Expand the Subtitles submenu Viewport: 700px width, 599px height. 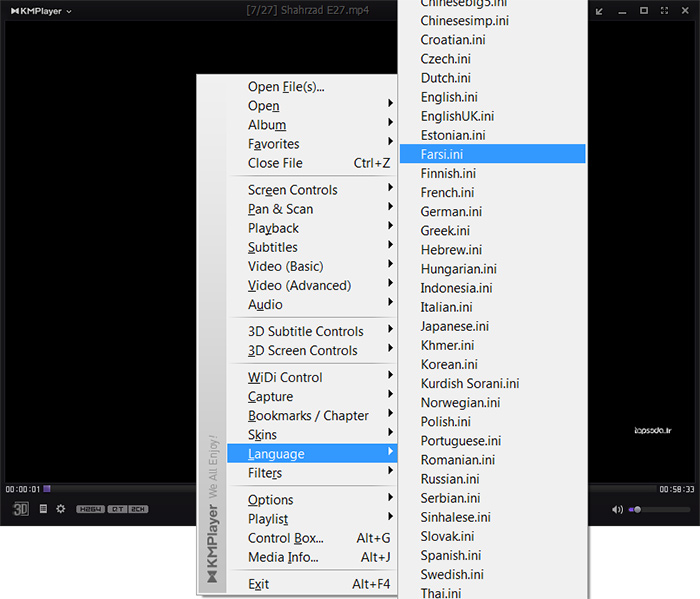pos(312,247)
